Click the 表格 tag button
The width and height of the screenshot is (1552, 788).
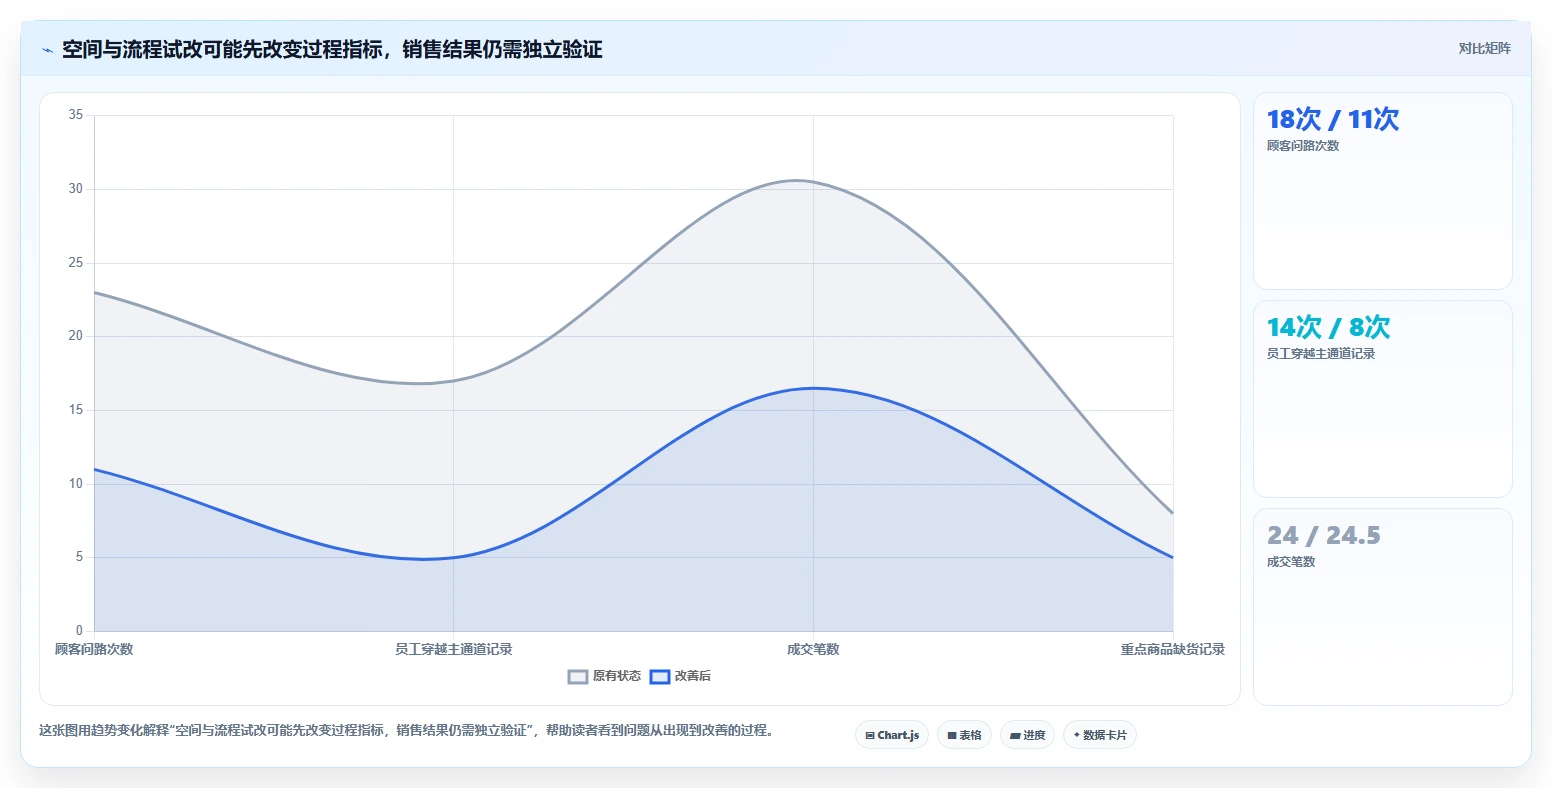(965, 735)
